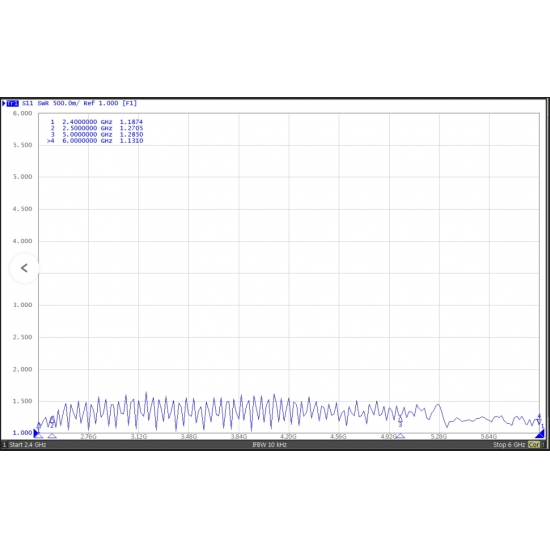Image resolution: width=550 pixels, height=550 pixels.
Task: Click the Stop 6 GHz field
Action: (509, 445)
